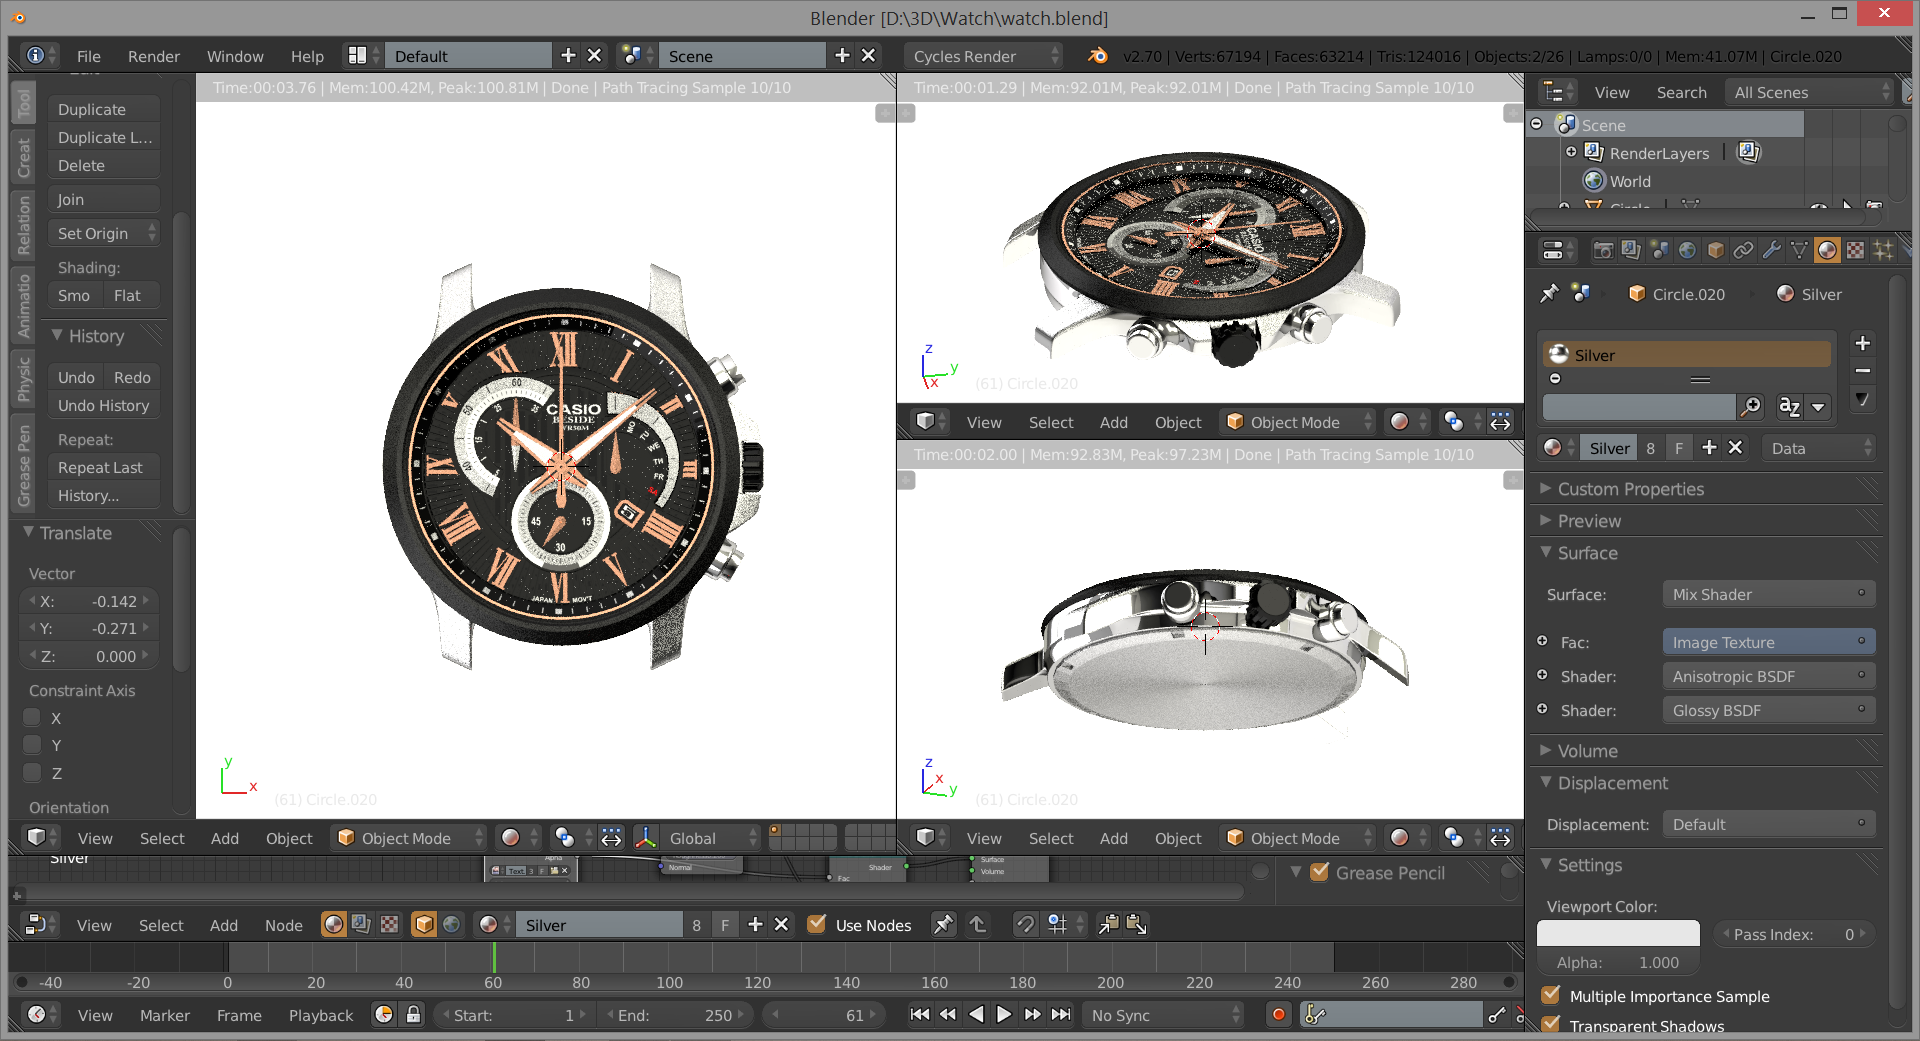Pin the properties context with pushpin
The image size is (1920, 1041).
pyautogui.click(x=1549, y=294)
